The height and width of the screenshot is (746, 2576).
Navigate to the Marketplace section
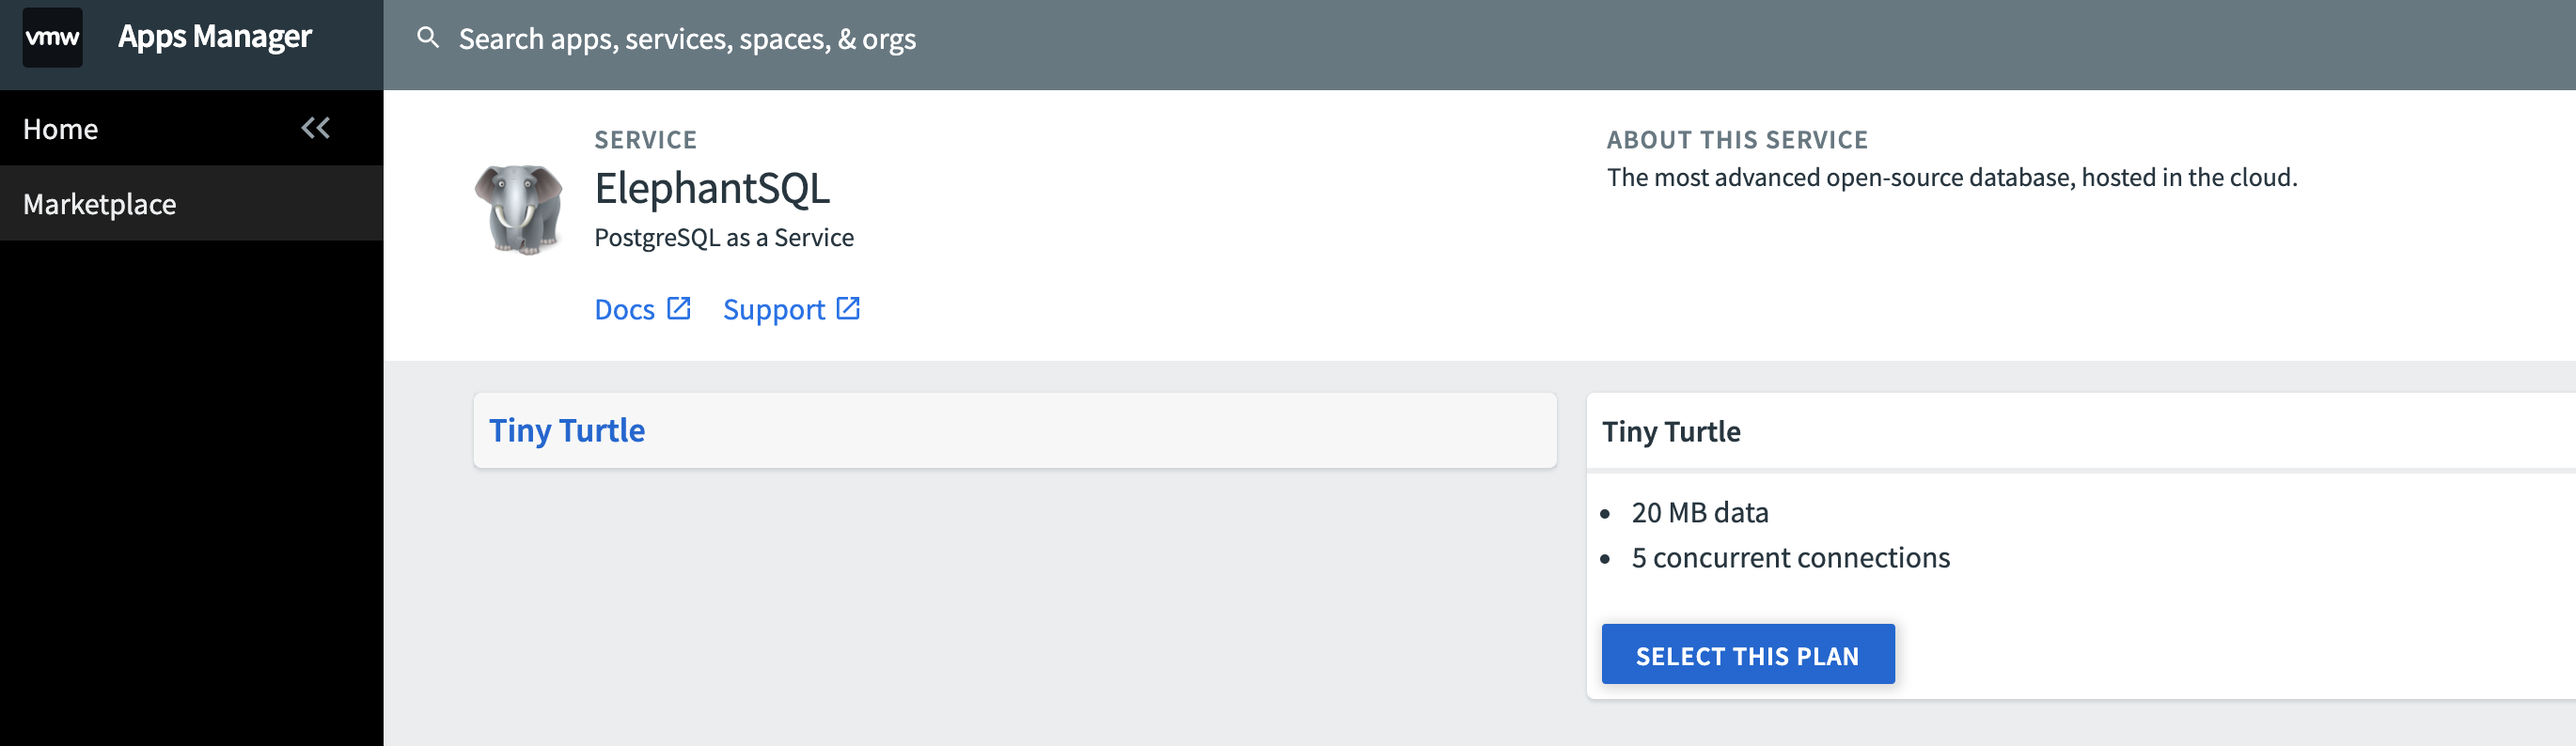coord(98,204)
